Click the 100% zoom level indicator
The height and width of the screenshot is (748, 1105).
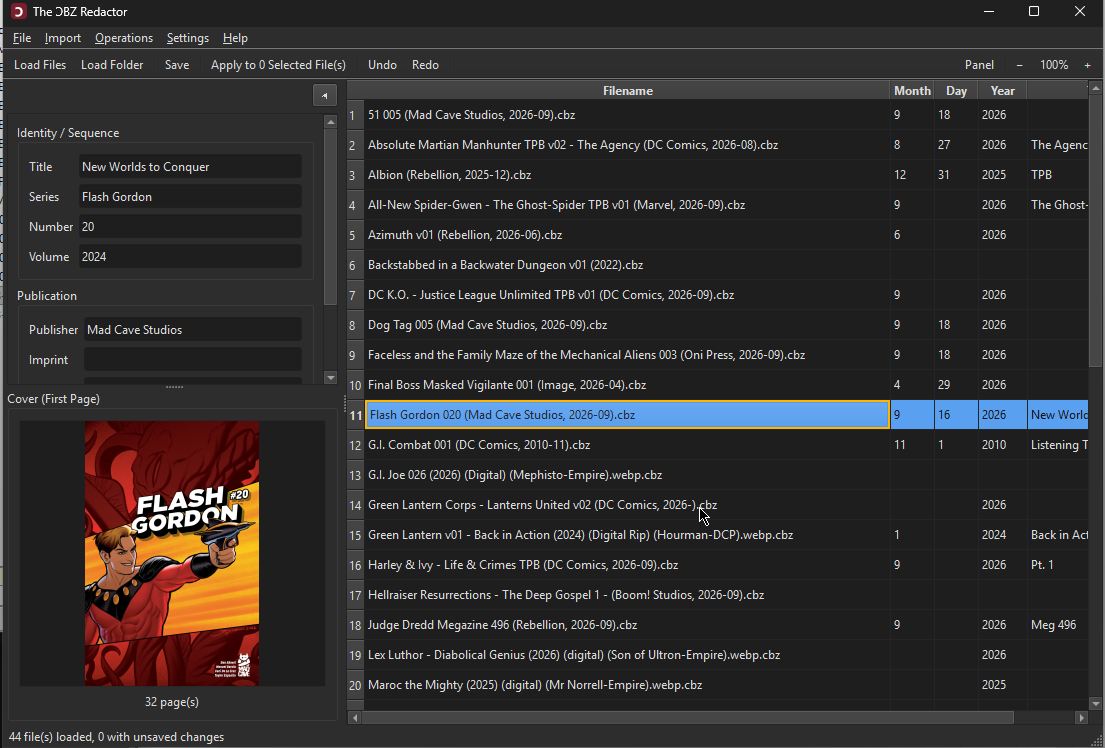(1054, 65)
